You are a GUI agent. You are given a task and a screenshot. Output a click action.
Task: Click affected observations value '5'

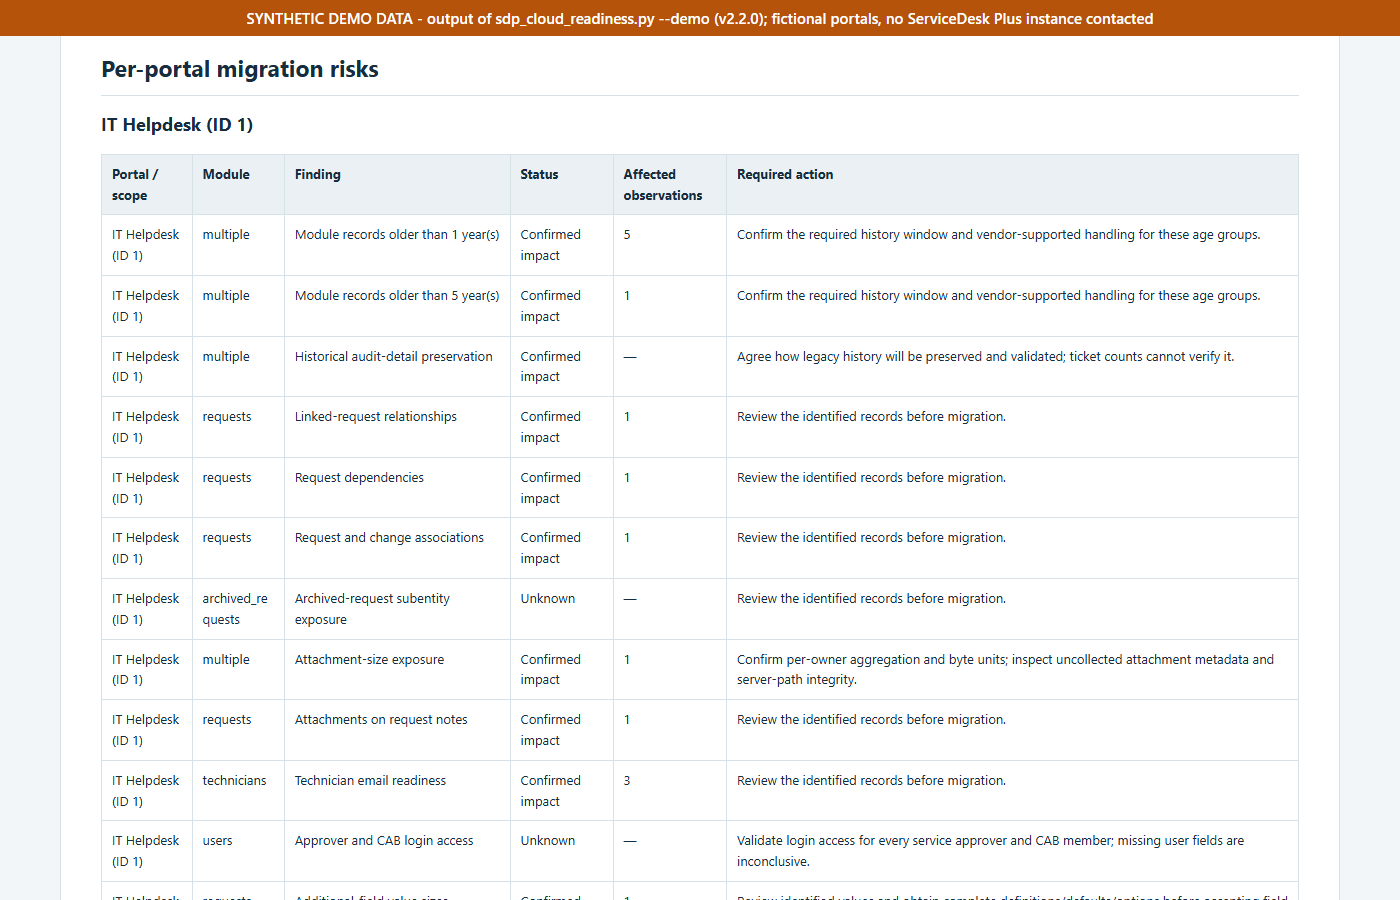(x=627, y=235)
